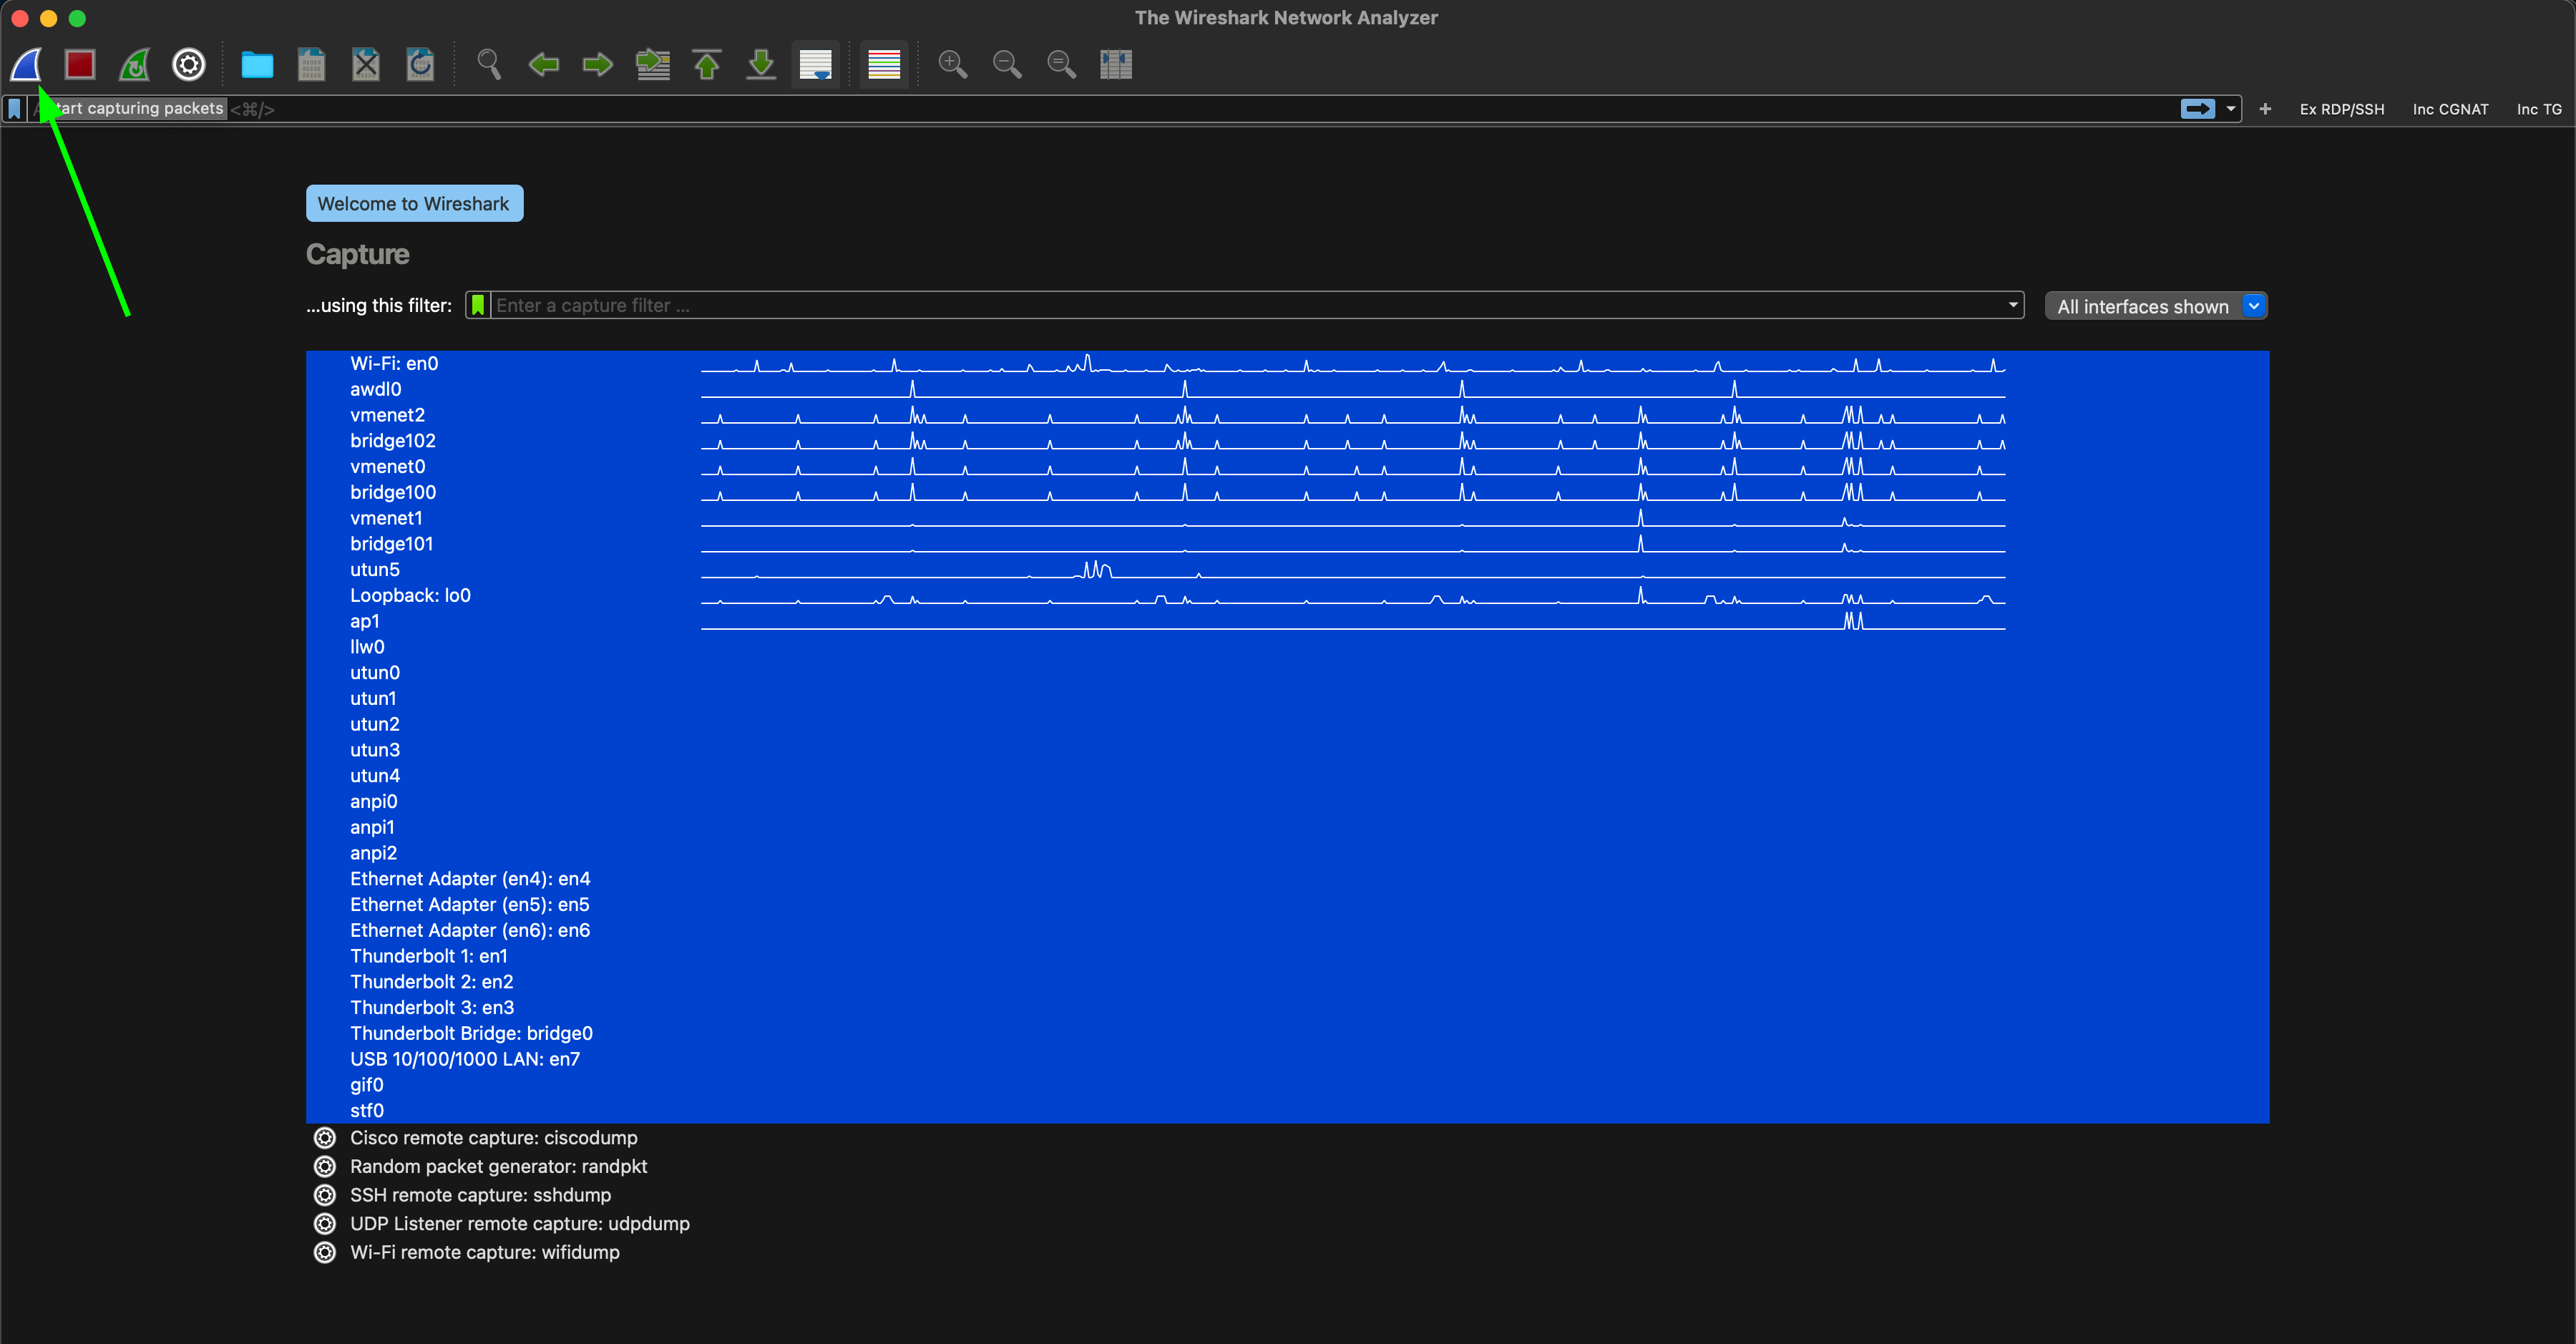
Task: Reload the capture file icon
Action: click(x=420, y=65)
